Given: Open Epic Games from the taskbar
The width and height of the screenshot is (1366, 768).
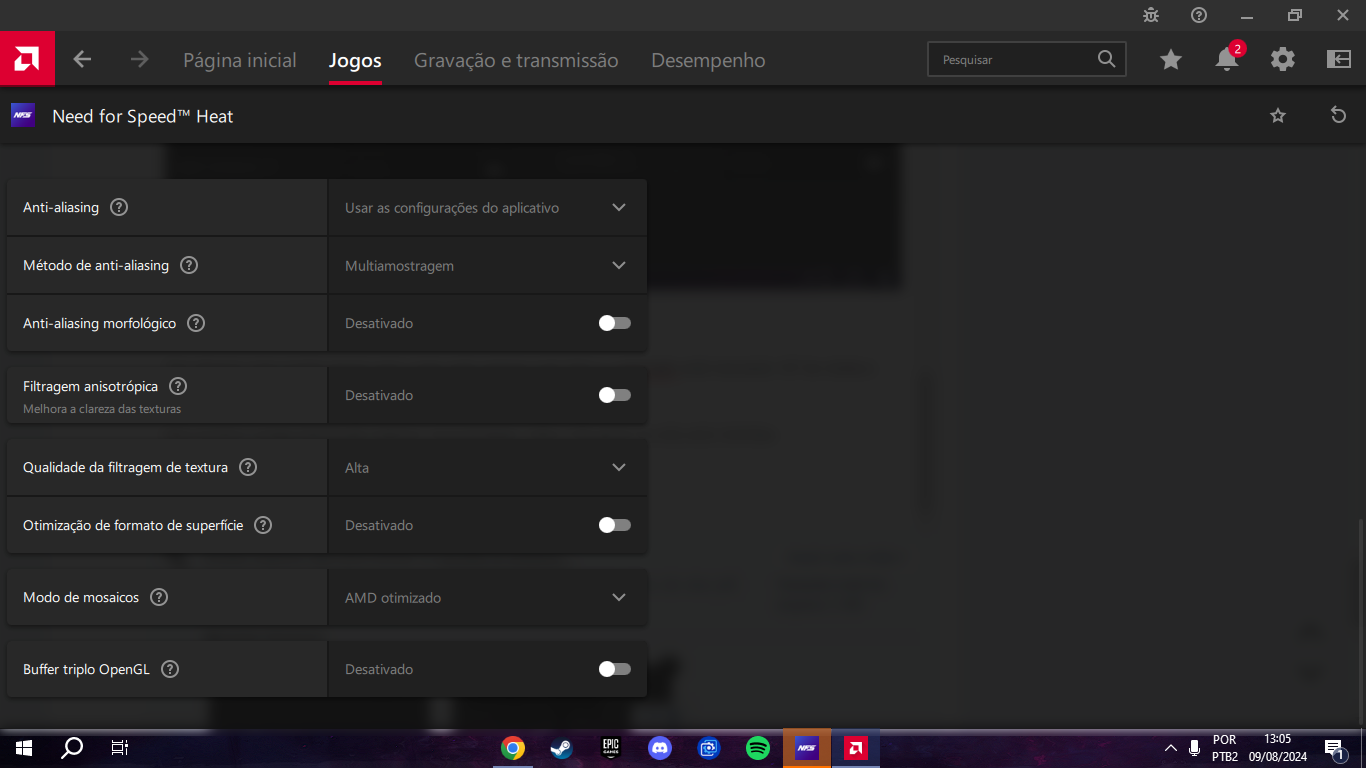Looking at the screenshot, I should point(611,748).
